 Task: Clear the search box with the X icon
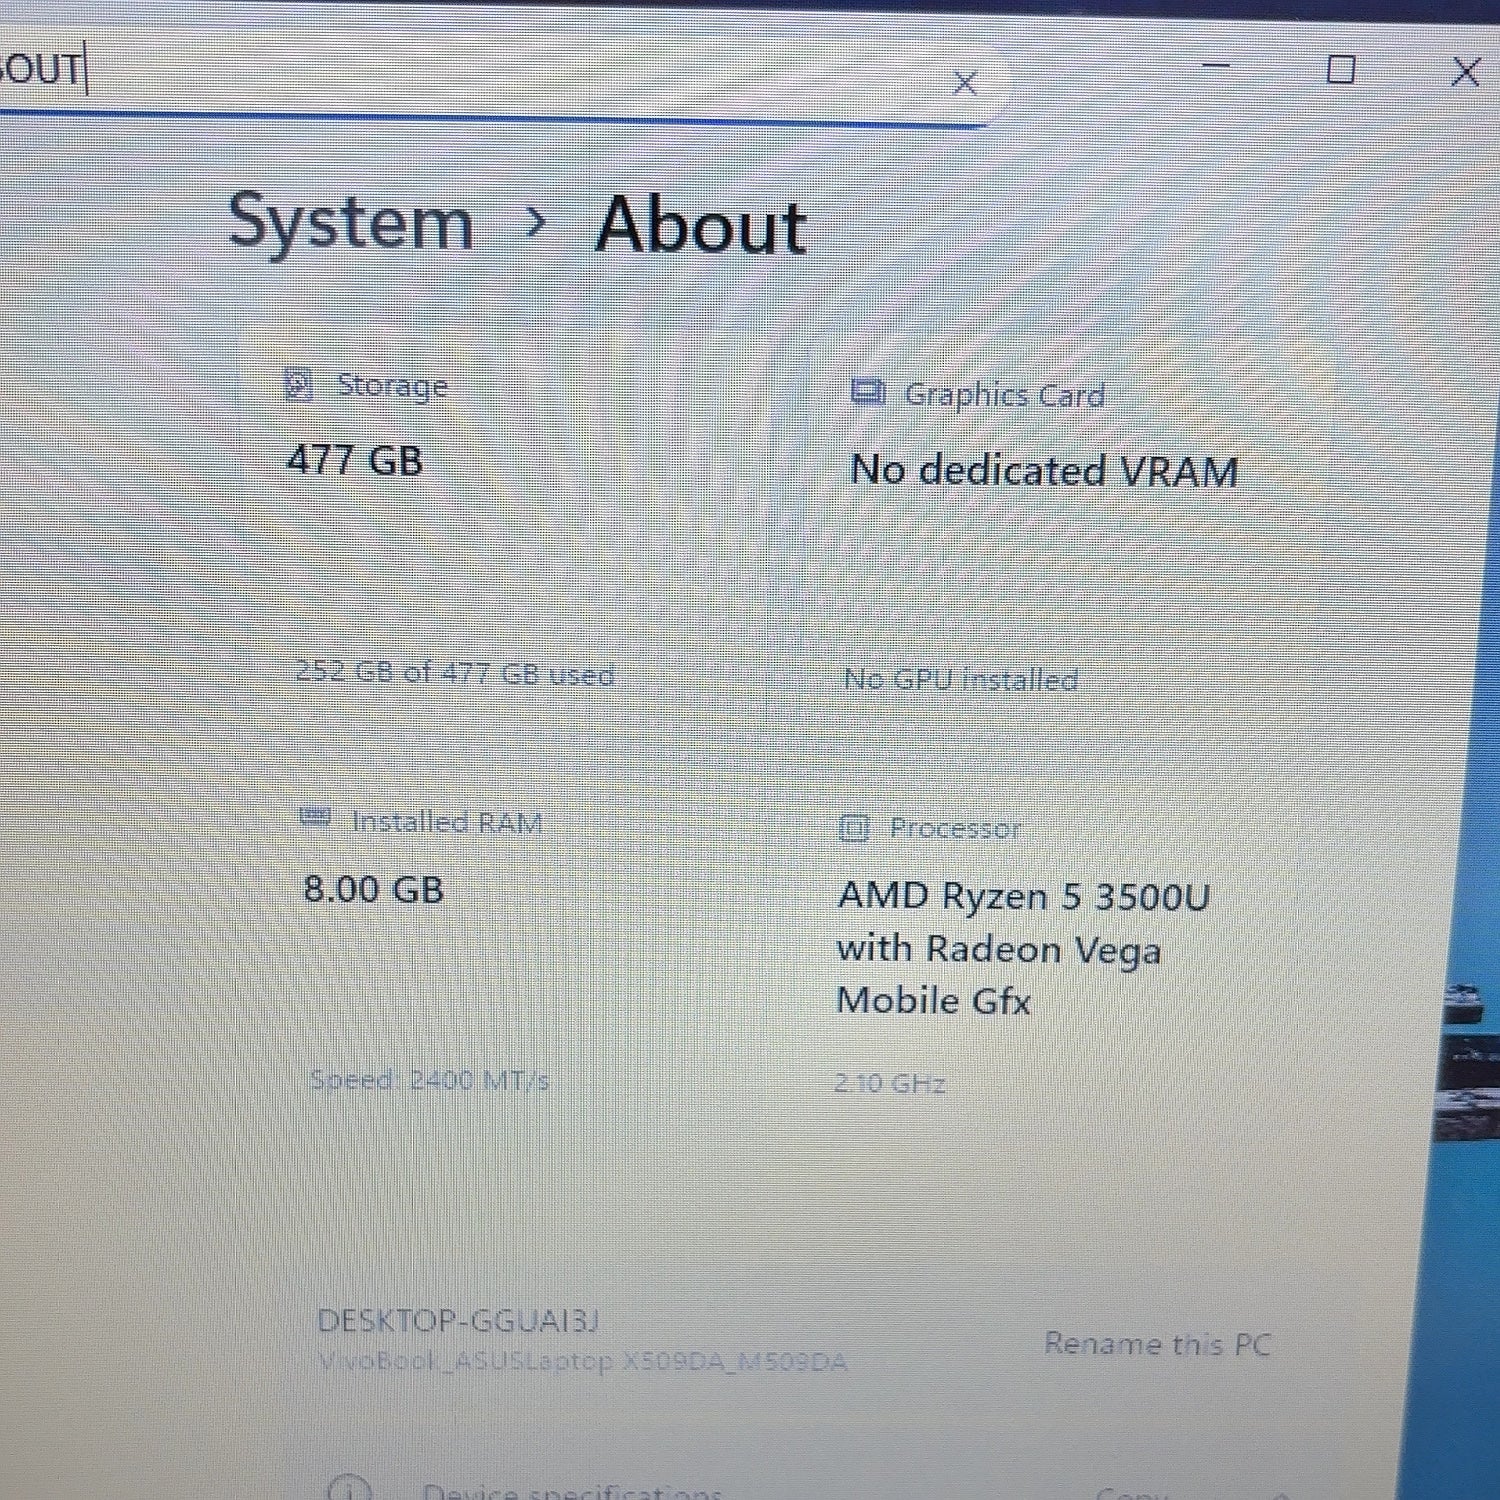click(965, 83)
